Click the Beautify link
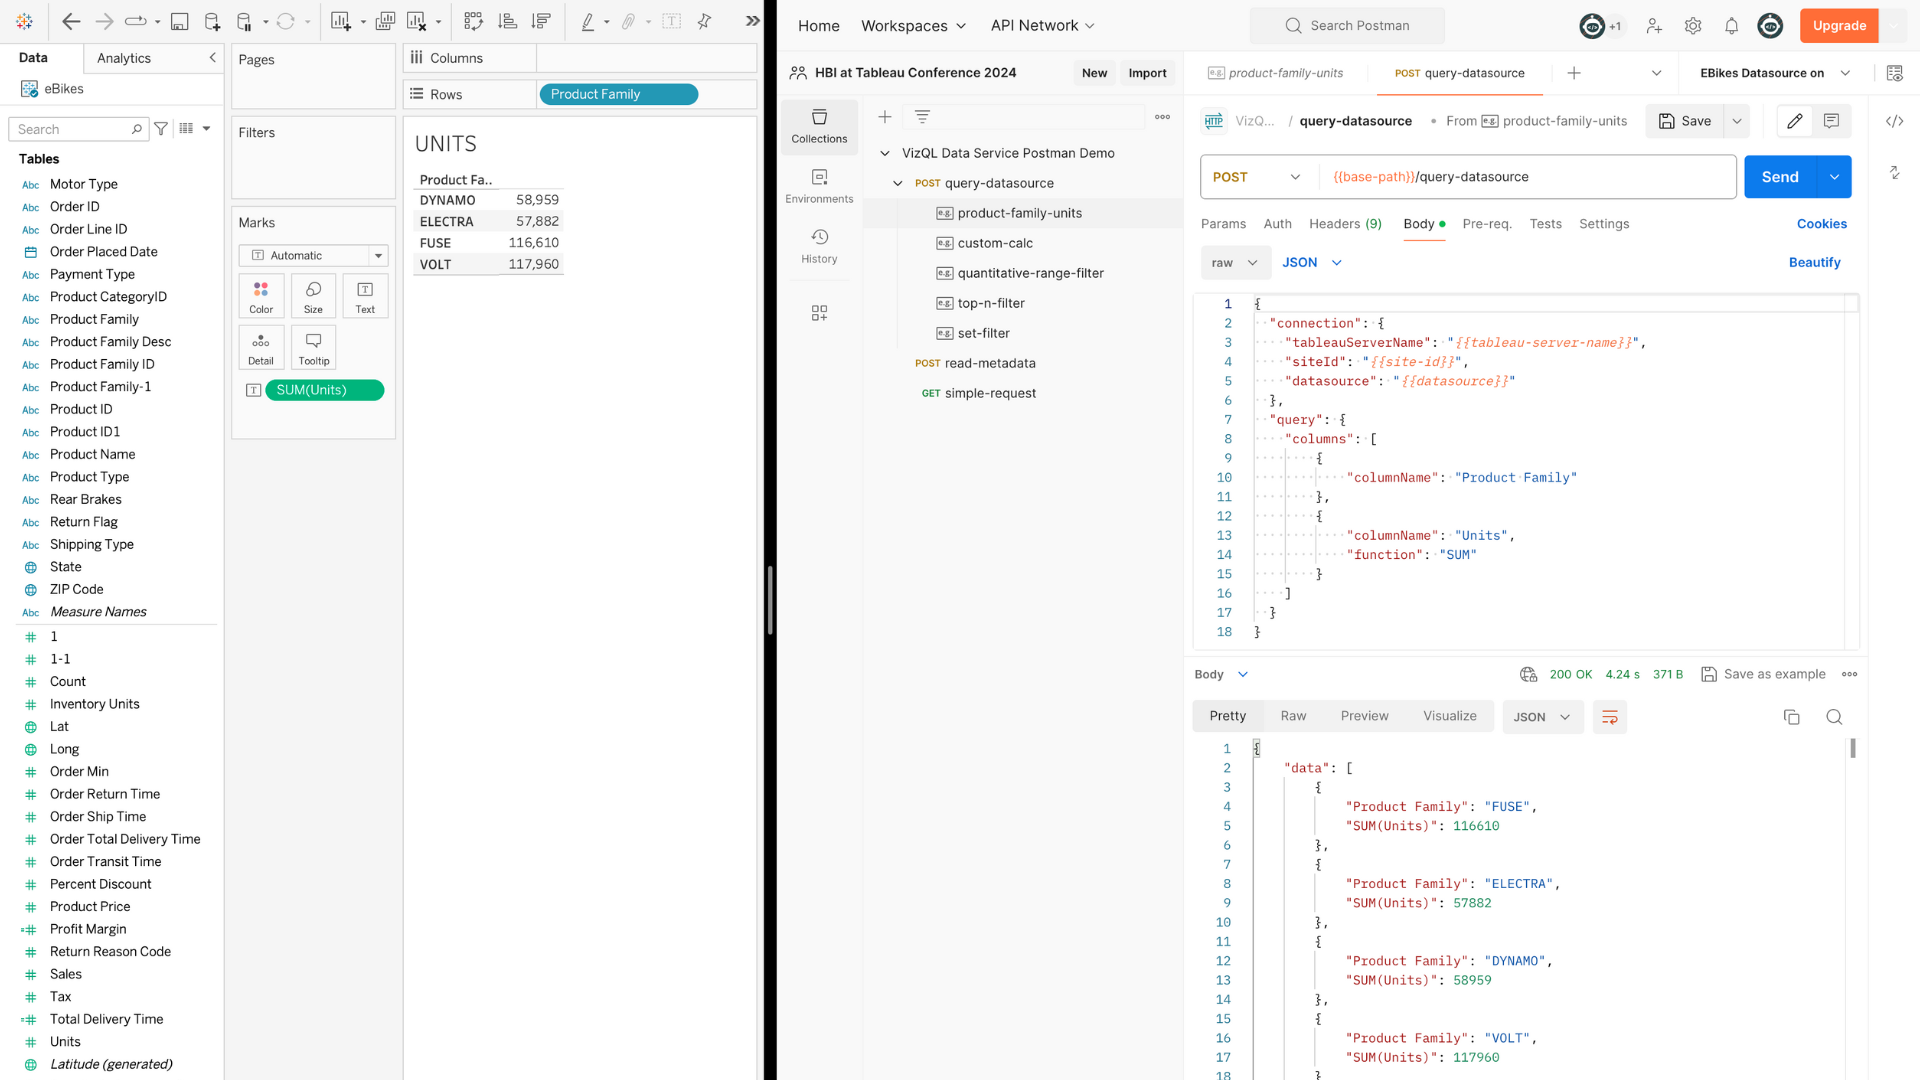Screen dimensions: 1920x1080 click(x=1814, y=263)
